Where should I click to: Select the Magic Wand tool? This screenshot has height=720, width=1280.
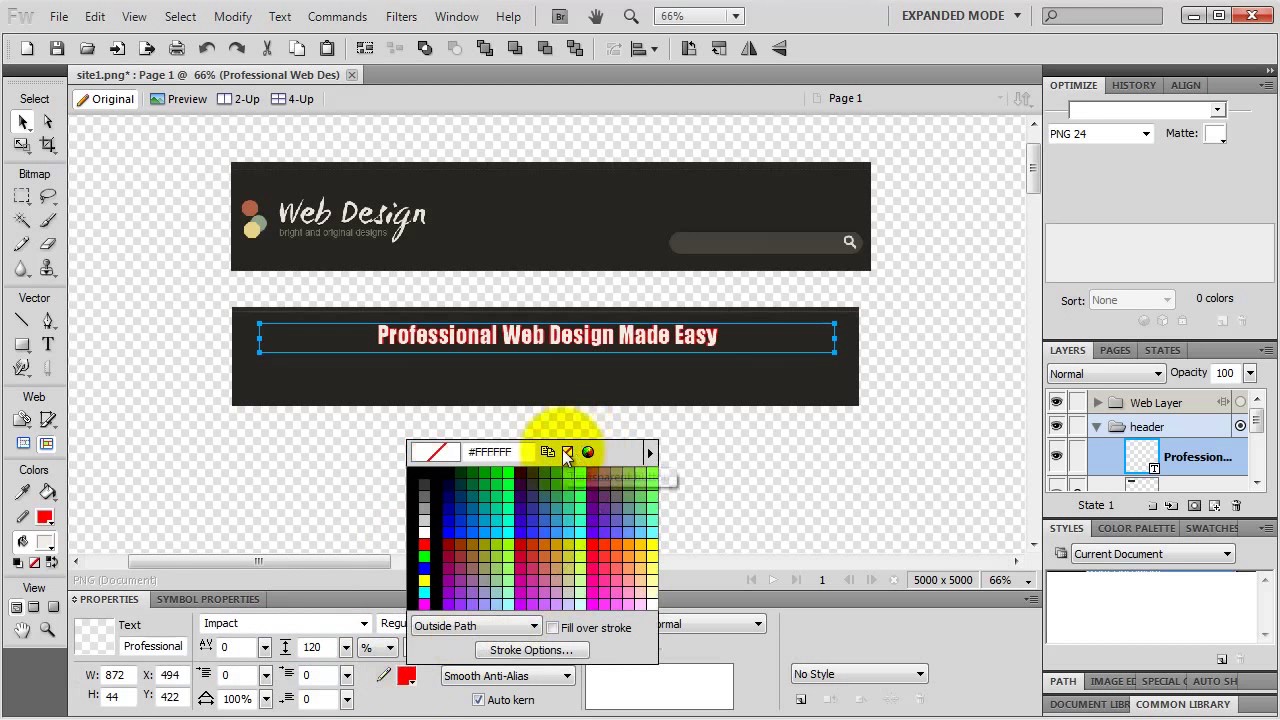pos(22,220)
